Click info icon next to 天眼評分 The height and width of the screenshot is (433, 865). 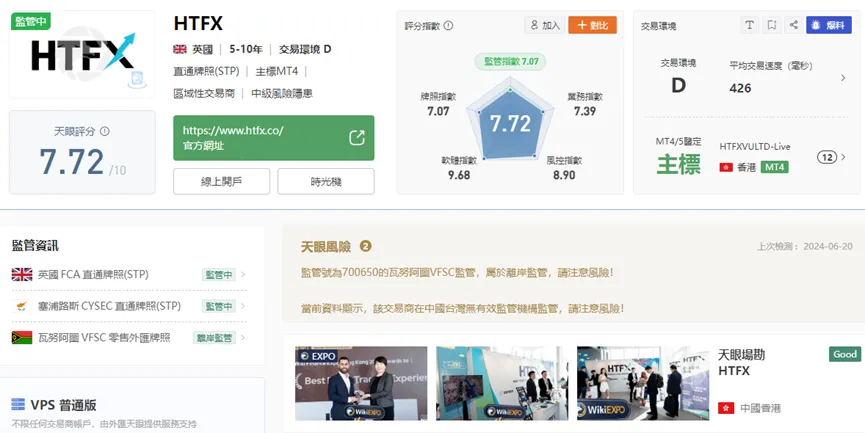(105, 131)
